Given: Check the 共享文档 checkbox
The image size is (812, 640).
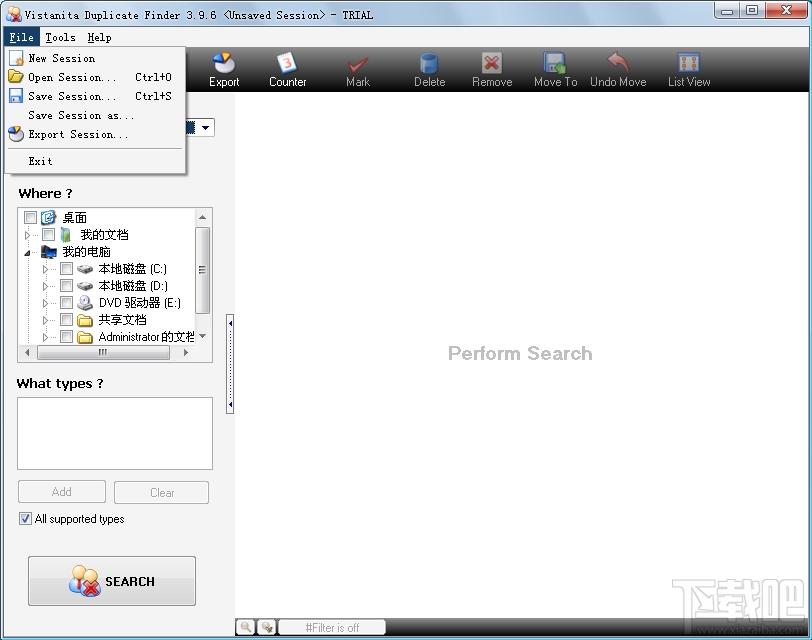Looking at the screenshot, I should (x=66, y=319).
